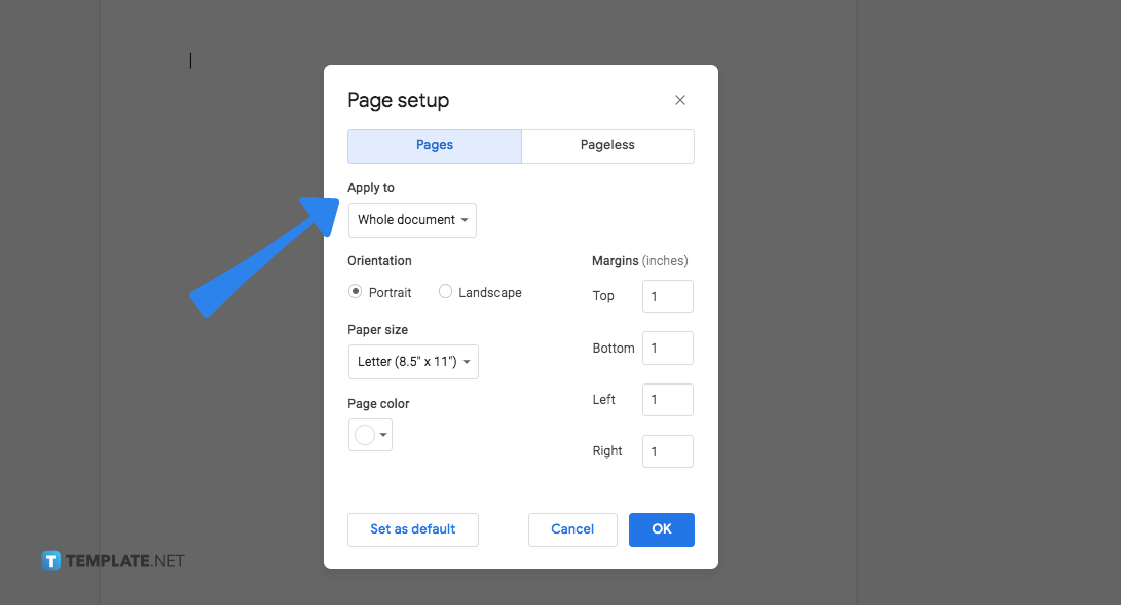Screen dimensions: 1121x605
Task: Select the Right margin input field
Action: click(x=667, y=451)
